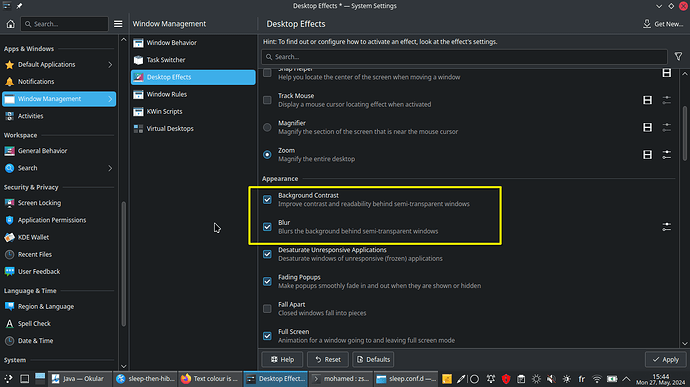This screenshot has width=690, height=387.
Task: Select the Magnifier radio button
Action: (x=267, y=128)
